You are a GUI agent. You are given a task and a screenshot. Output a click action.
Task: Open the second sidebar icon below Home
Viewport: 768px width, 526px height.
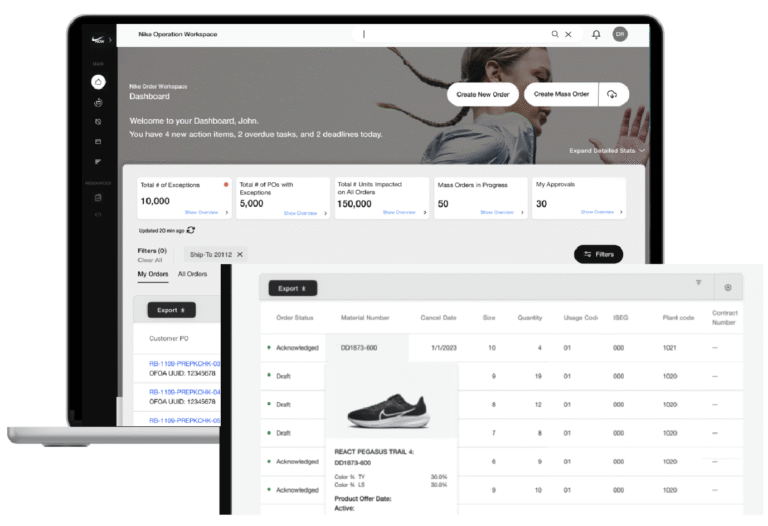[x=98, y=103]
